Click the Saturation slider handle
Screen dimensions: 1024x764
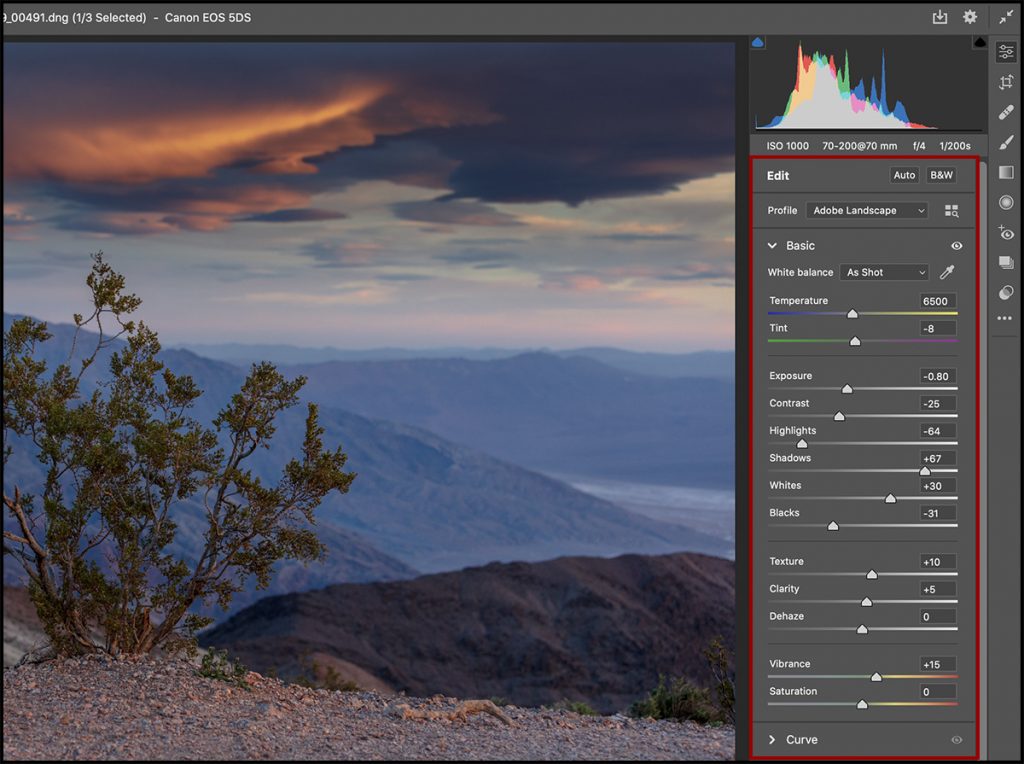pyautogui.click(x=862, y=705)
